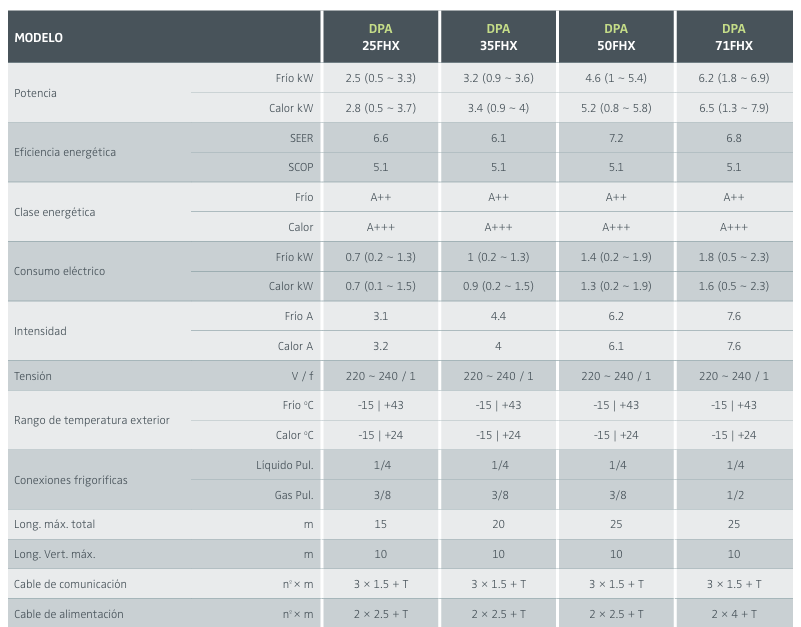The image size is (801, 627).
Task: Click the 7.2 SEER value cell
Action: [616, 138]
